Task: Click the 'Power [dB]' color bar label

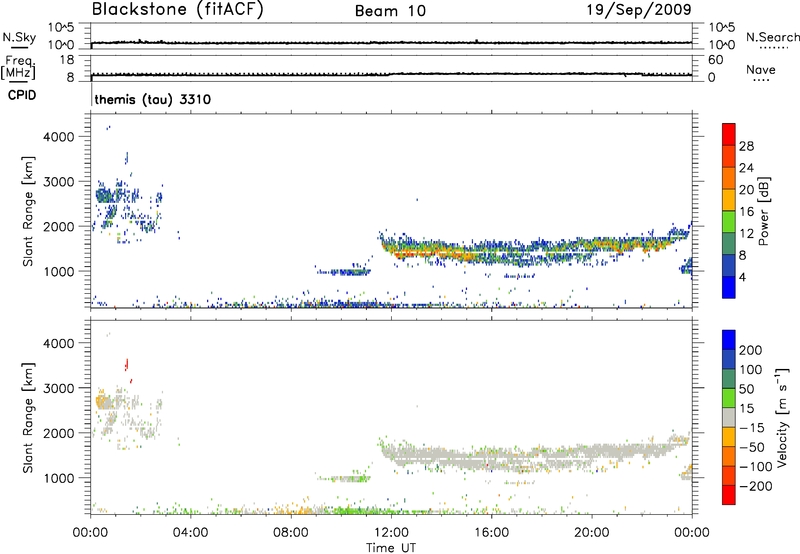Action: click(763, 211)
